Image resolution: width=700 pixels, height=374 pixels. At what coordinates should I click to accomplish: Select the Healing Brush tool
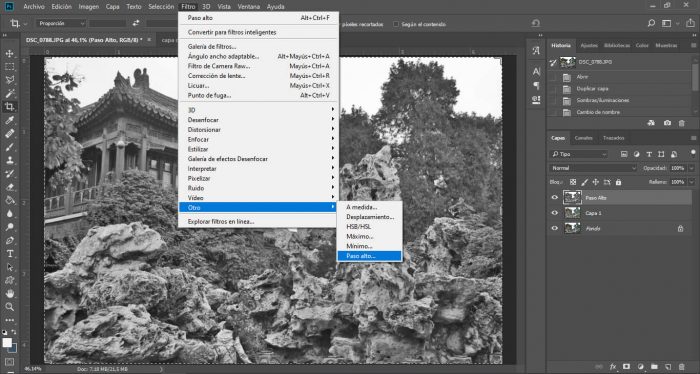tap(9, 133)
